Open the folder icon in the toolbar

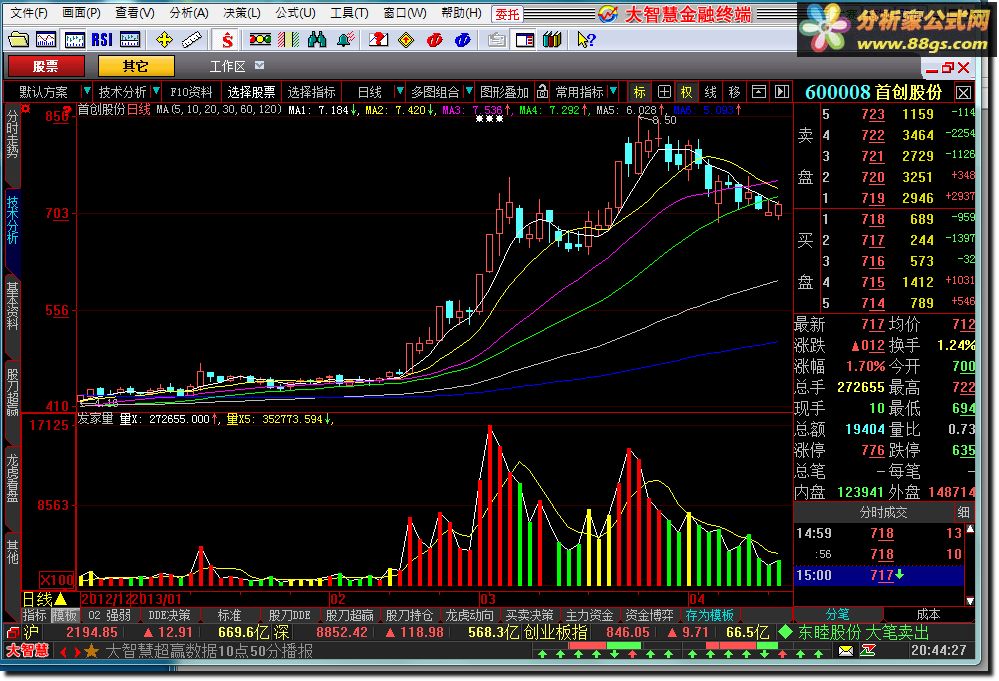click(18, 39)
